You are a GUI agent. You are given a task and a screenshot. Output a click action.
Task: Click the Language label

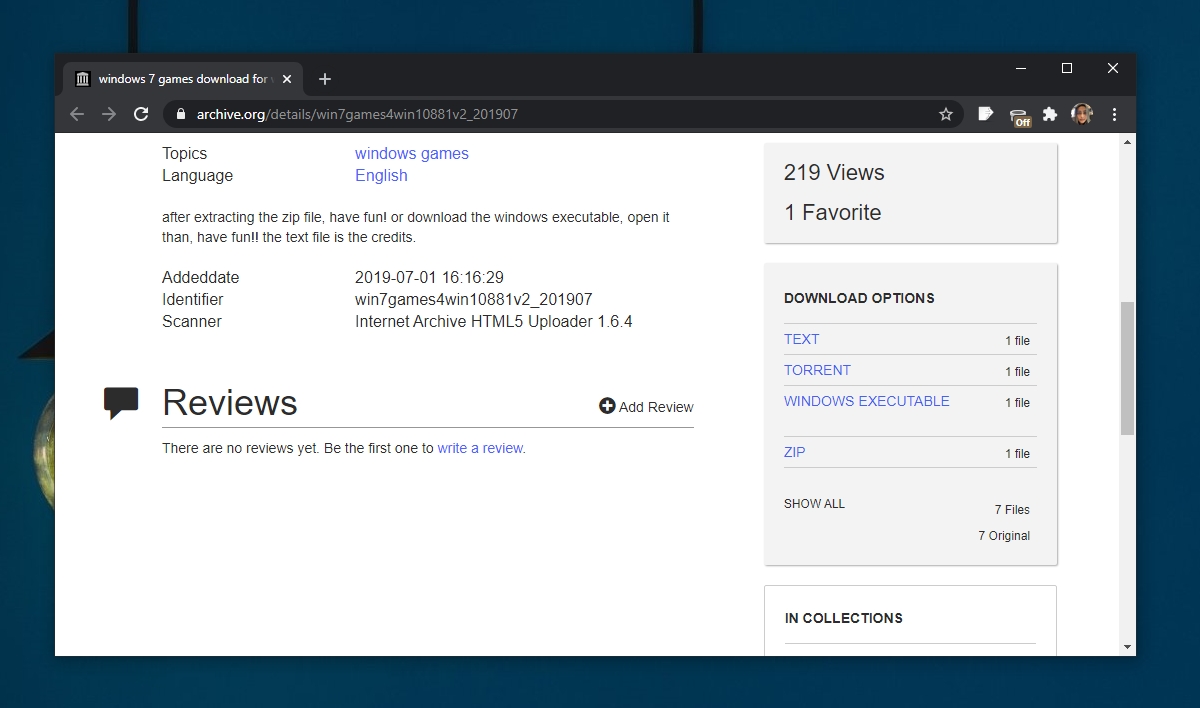click(197, 175)
